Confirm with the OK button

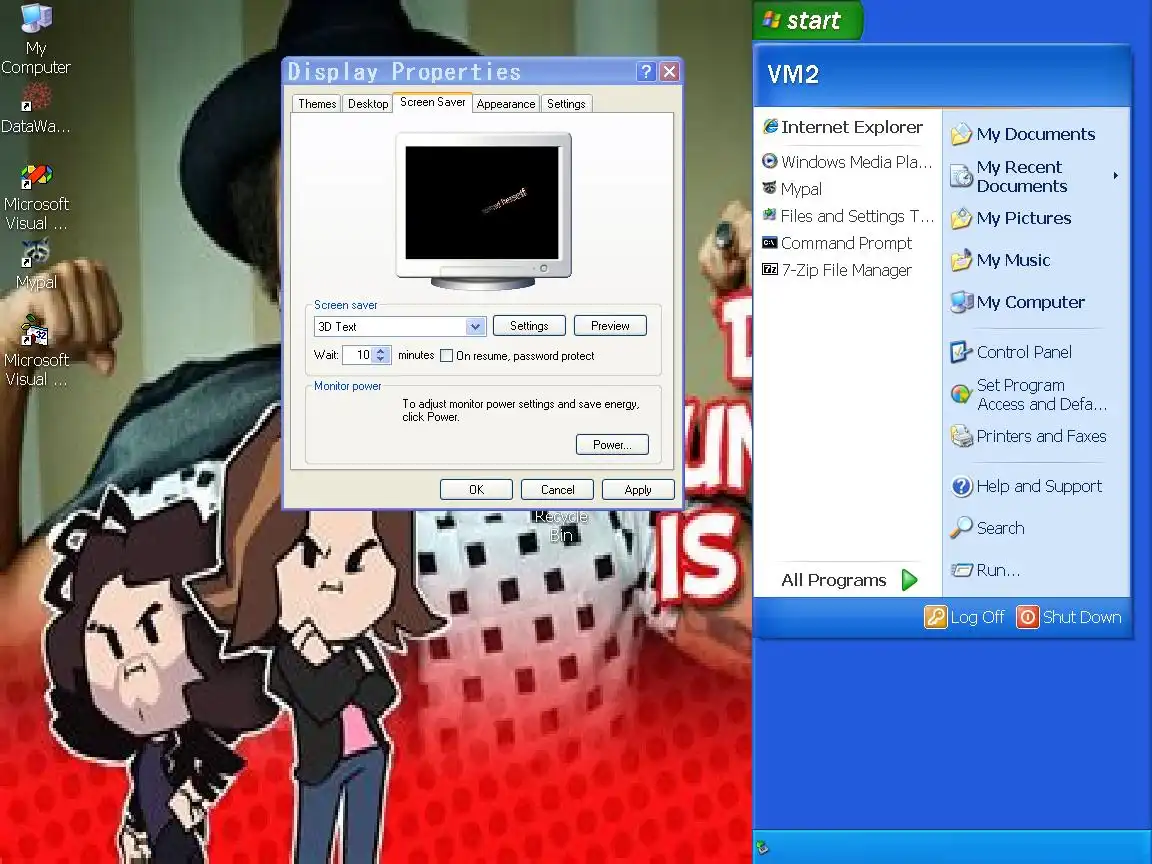pyautogui.click(x=476, y=489)
